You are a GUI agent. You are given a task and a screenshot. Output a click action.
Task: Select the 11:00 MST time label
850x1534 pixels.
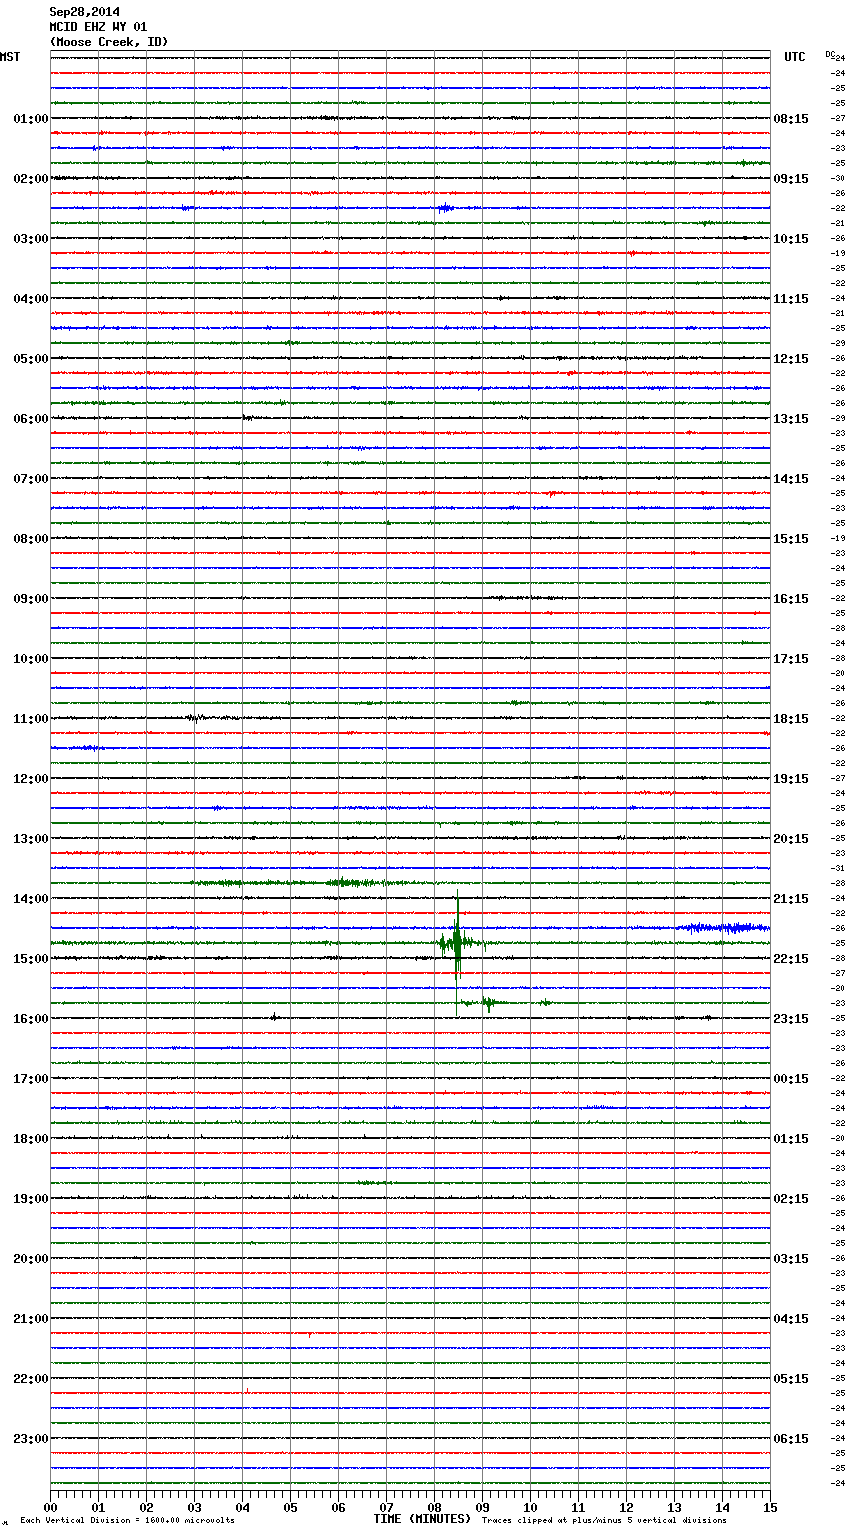tap(31, 719)
